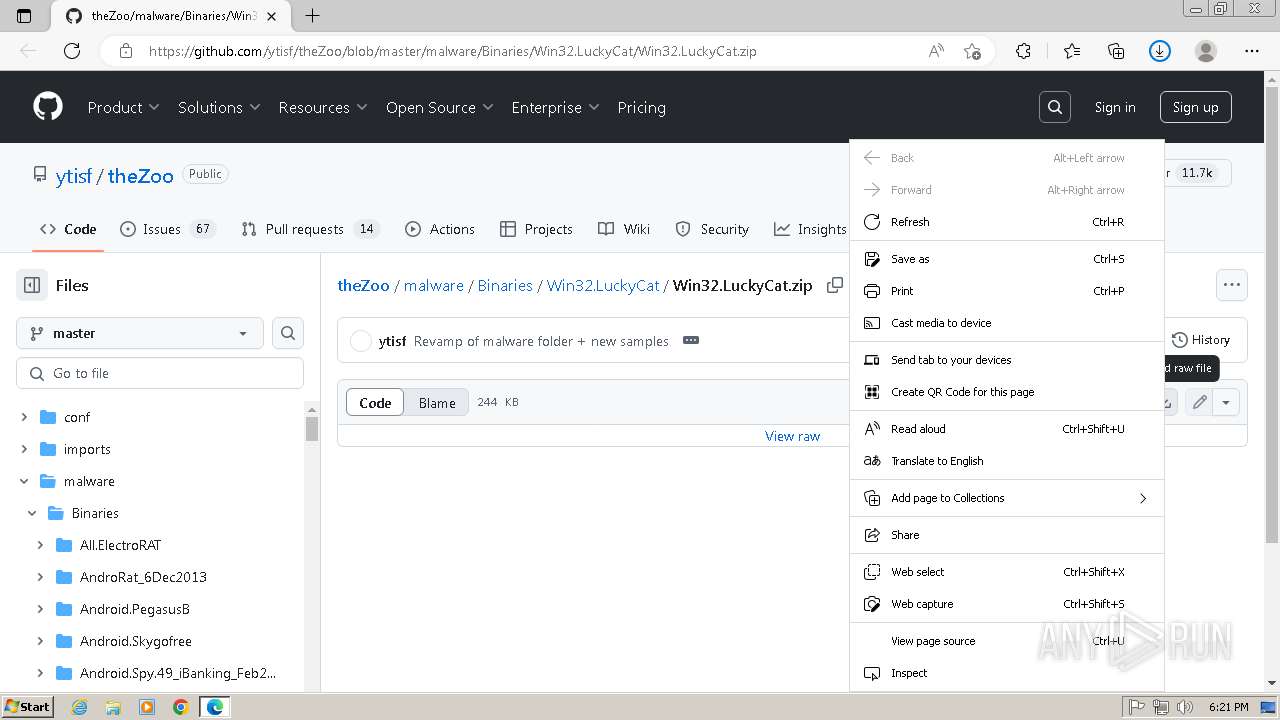Click the Edge profile avatar
Image resolution: width=1280 pixels, height=720 pixels.
point(1206,51)
